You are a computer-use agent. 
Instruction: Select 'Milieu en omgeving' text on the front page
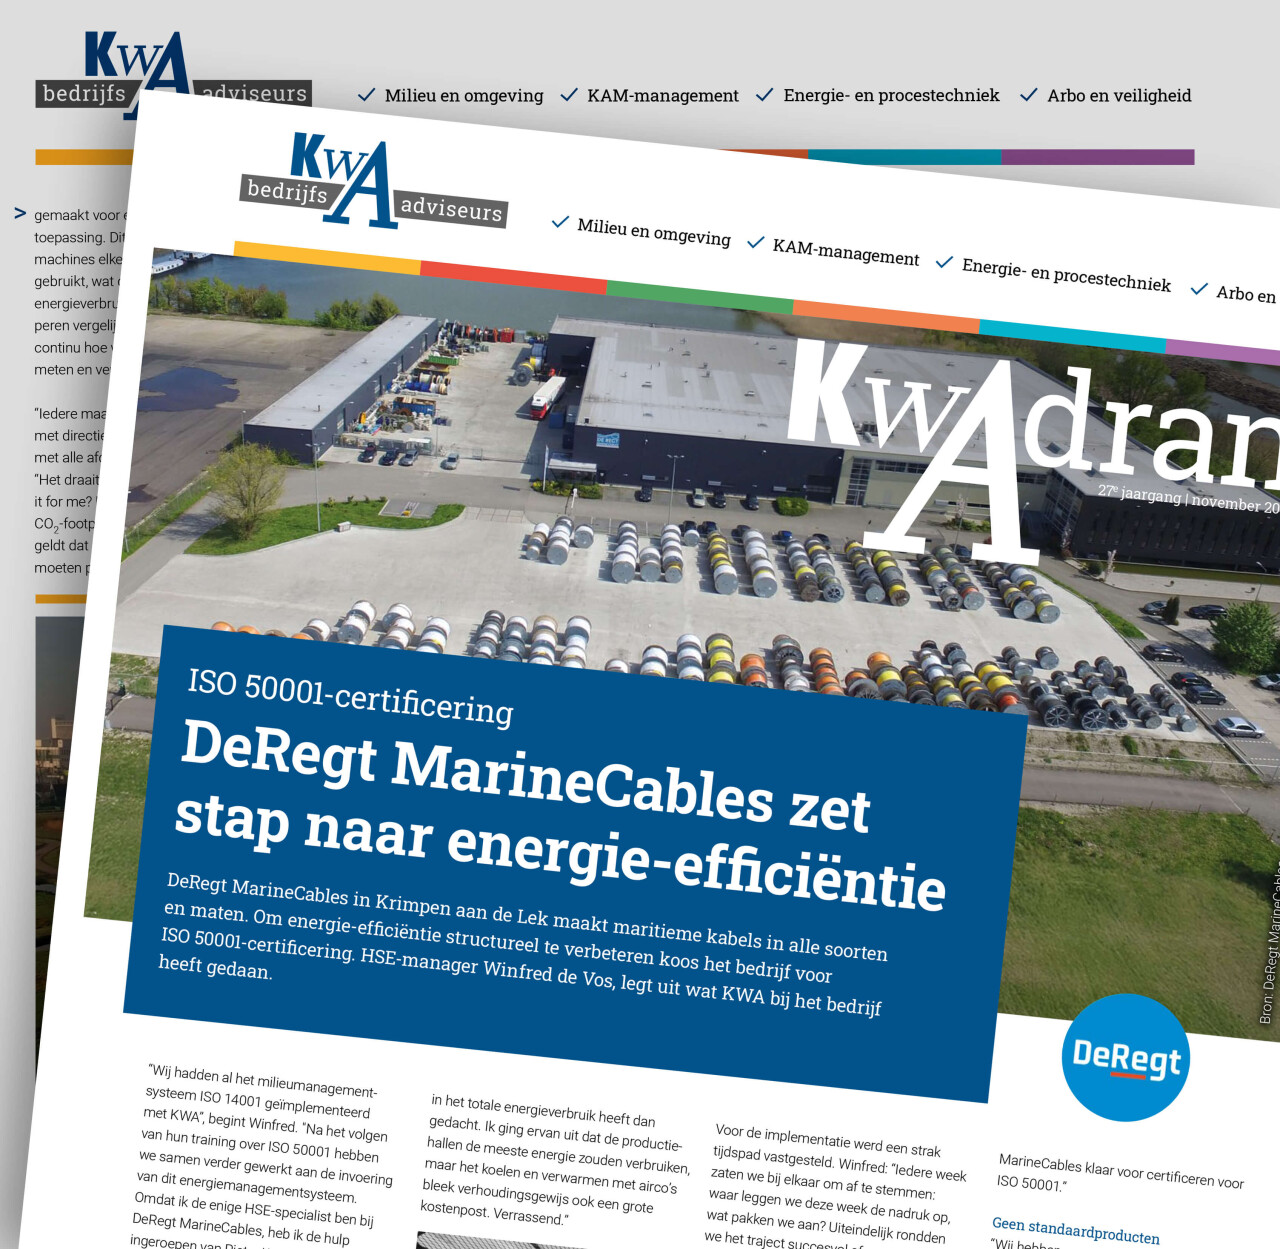coord(654,232)
